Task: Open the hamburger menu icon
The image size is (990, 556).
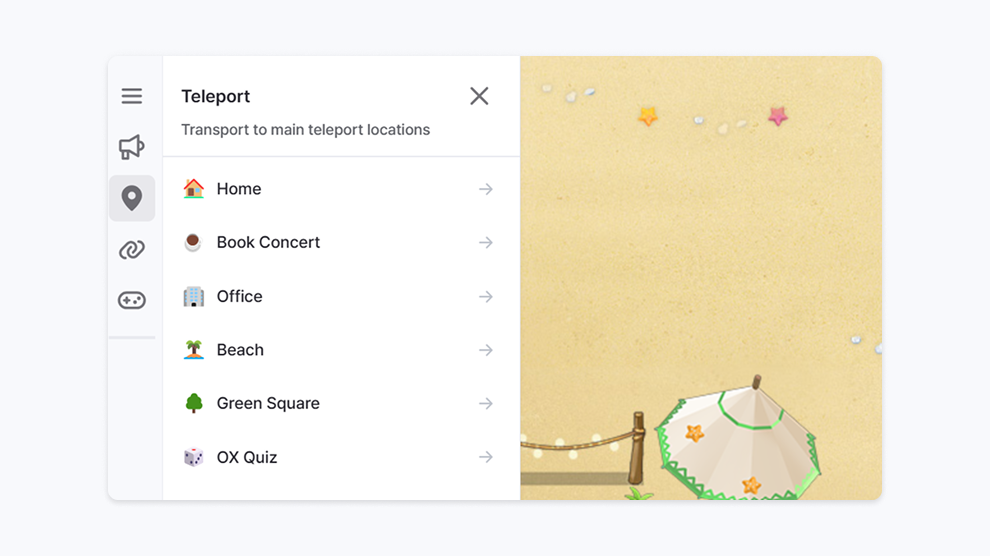Action: point(132,96)
